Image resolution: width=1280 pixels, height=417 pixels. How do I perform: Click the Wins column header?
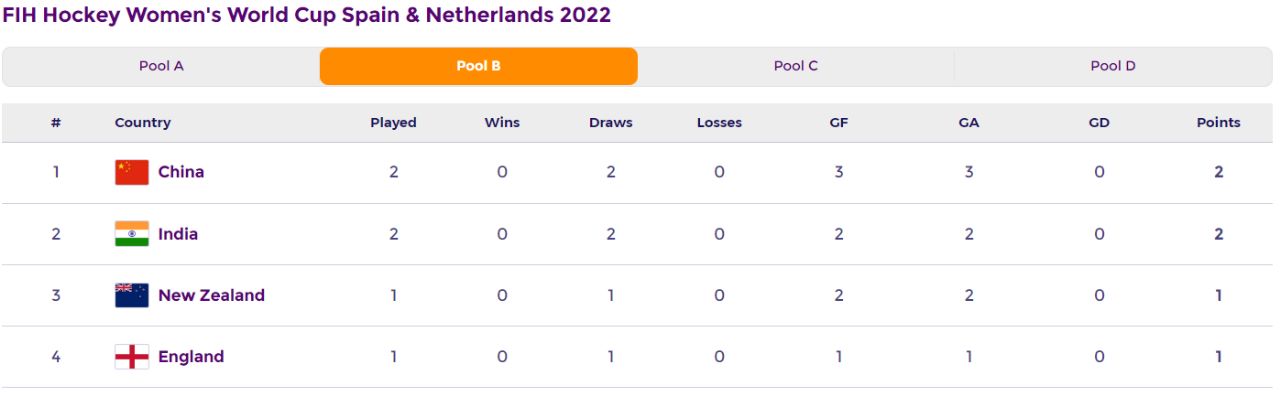pyautogui.click(x=502, y=123)
